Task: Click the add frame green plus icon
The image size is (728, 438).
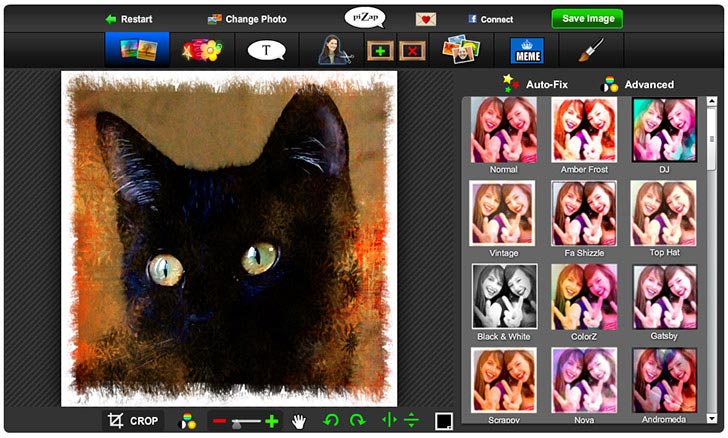Action: (381, 51)
